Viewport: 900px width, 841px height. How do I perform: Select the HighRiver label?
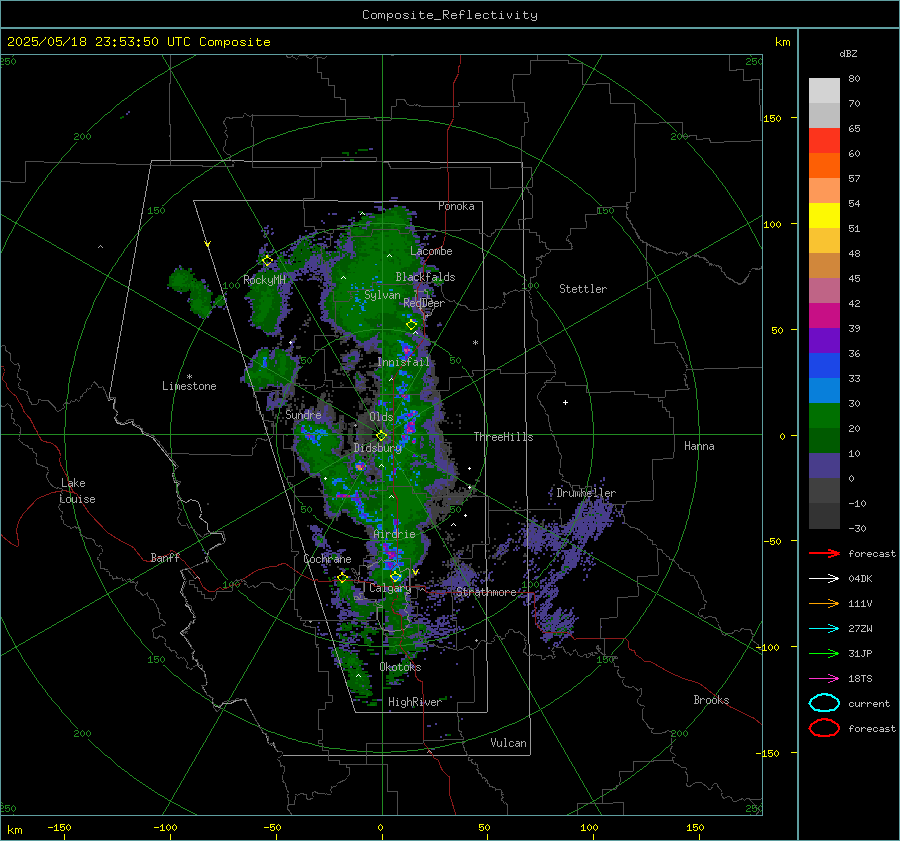(x=414, y=702)
